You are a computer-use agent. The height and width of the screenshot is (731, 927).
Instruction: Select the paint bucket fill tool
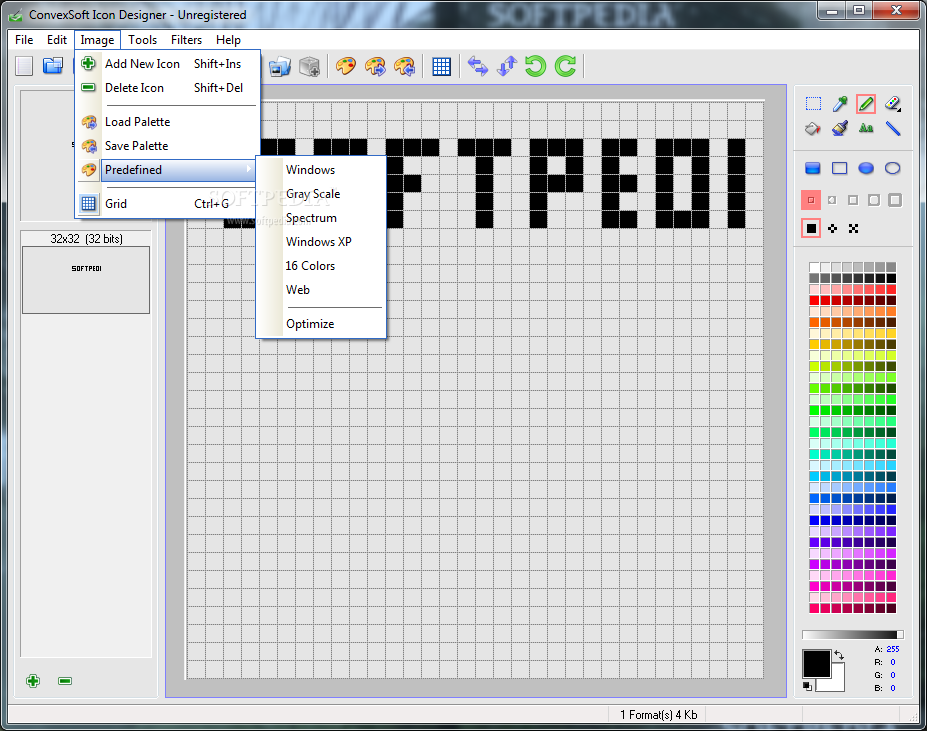813,128
